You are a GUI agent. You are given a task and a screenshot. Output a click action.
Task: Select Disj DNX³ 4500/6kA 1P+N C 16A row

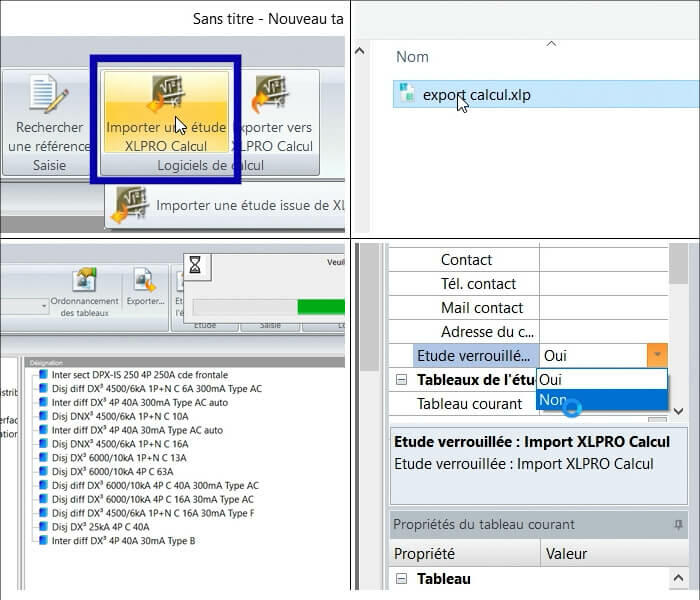click(x=120, y=444)
